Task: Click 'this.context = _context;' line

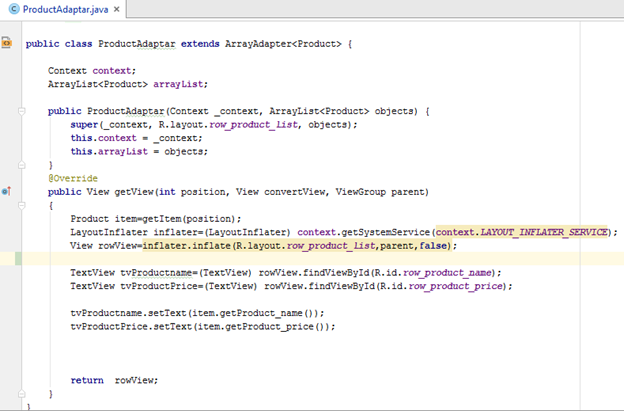Action: click(136, 138)
